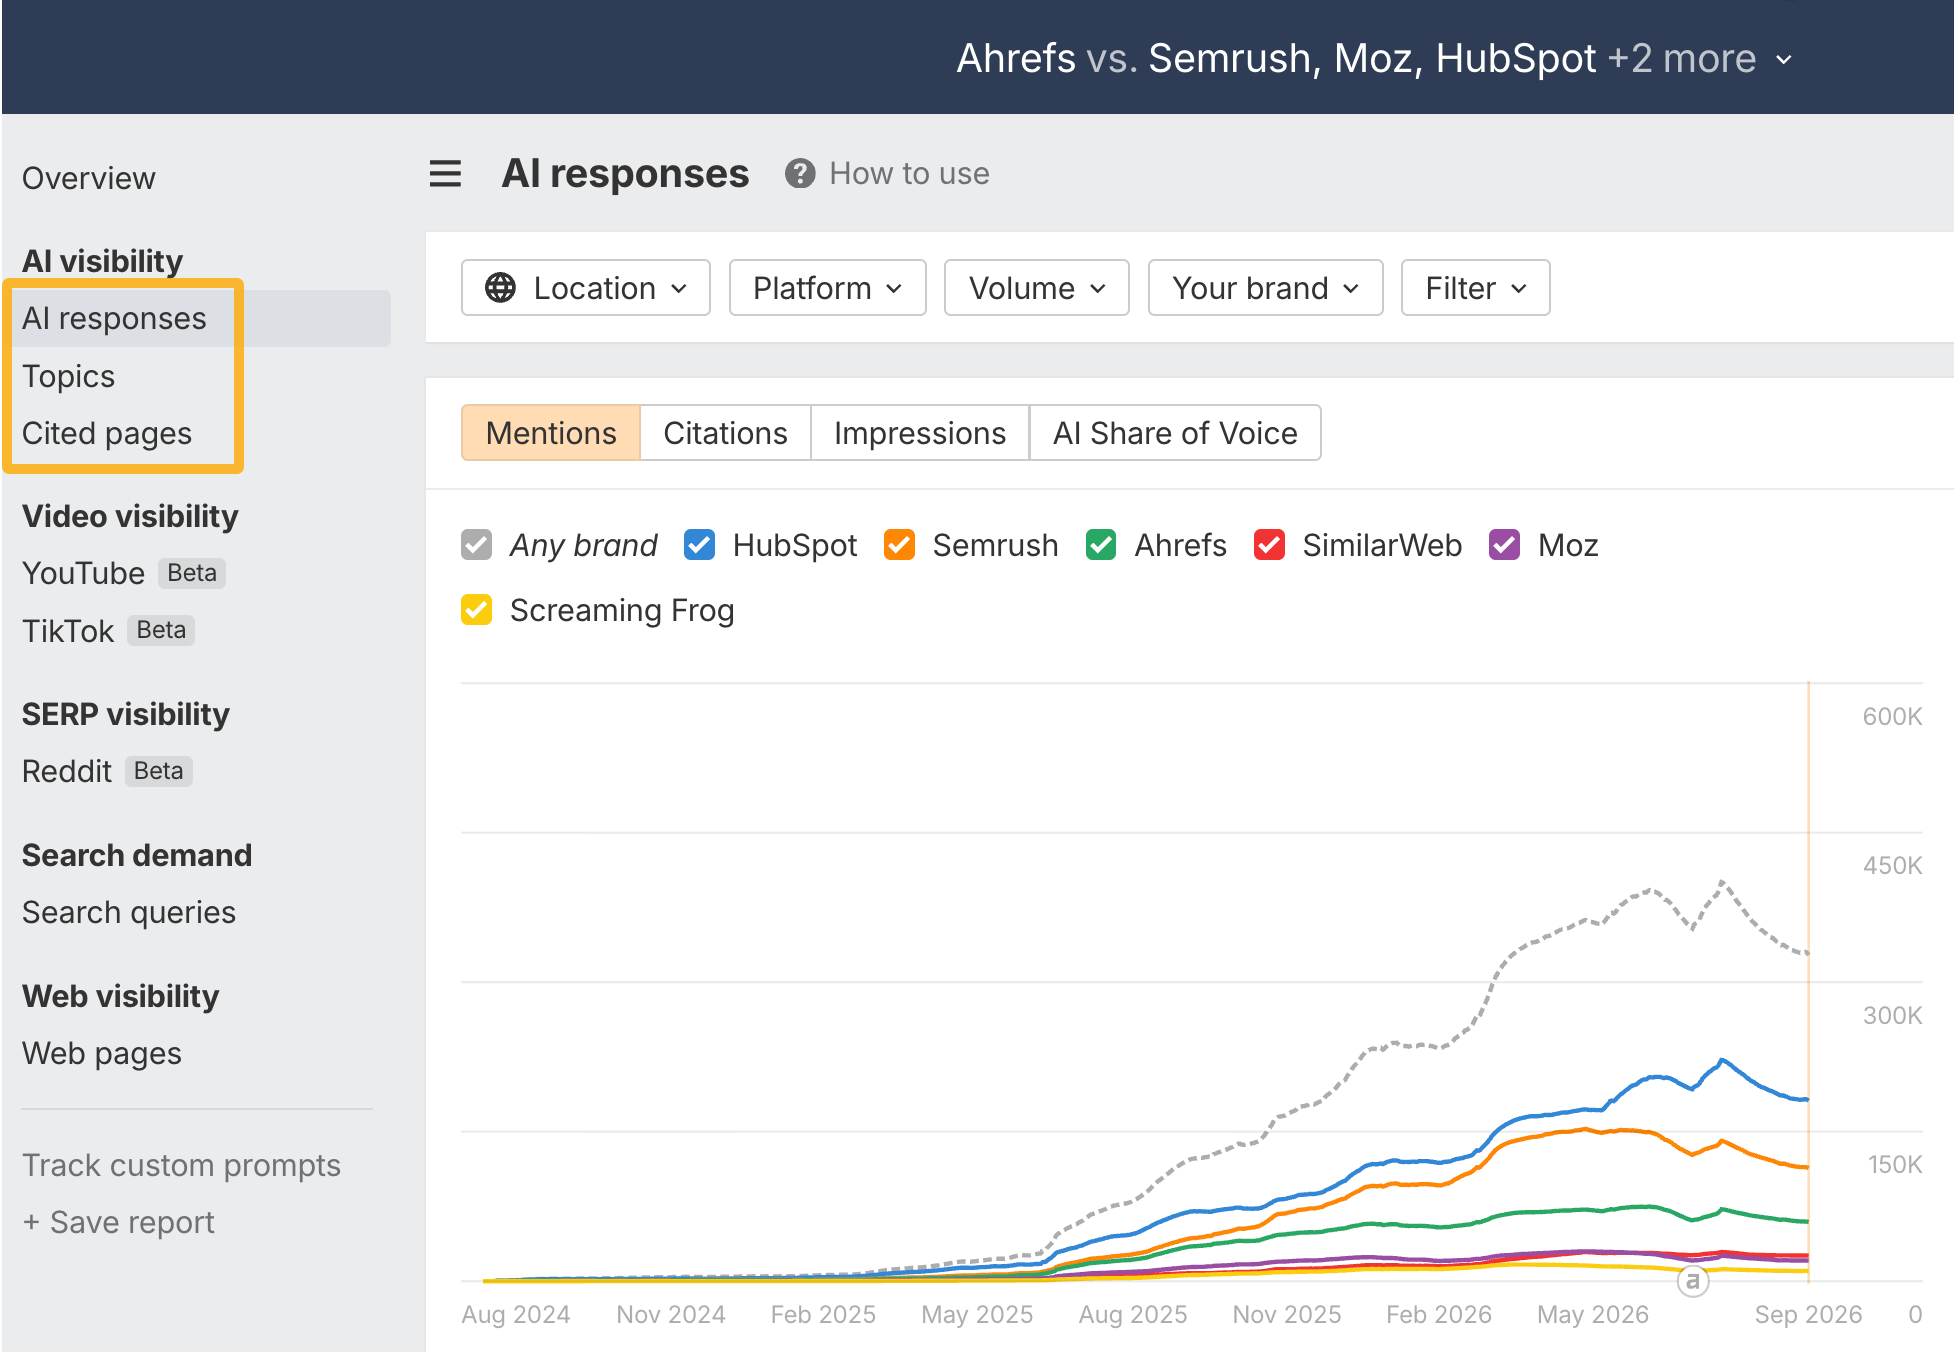Screen dimensions: 1954x1352
Task: Uncheck the Ahrefs brand checkbox
Action: [x=1101, y=545]
